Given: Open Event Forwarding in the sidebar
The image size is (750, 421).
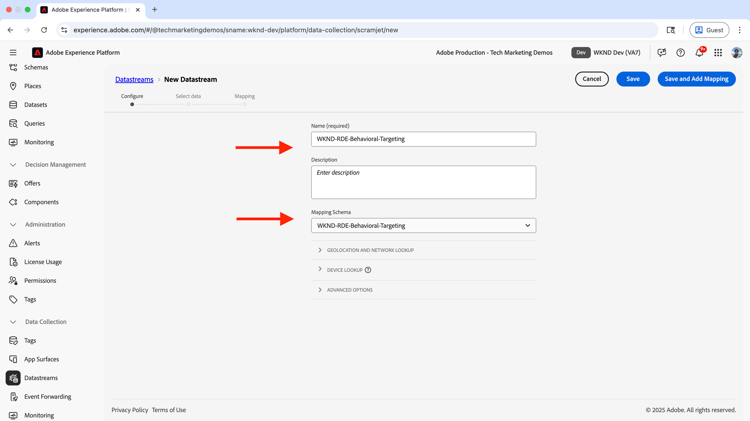Looking at the screenshot, I should [47, 397].
